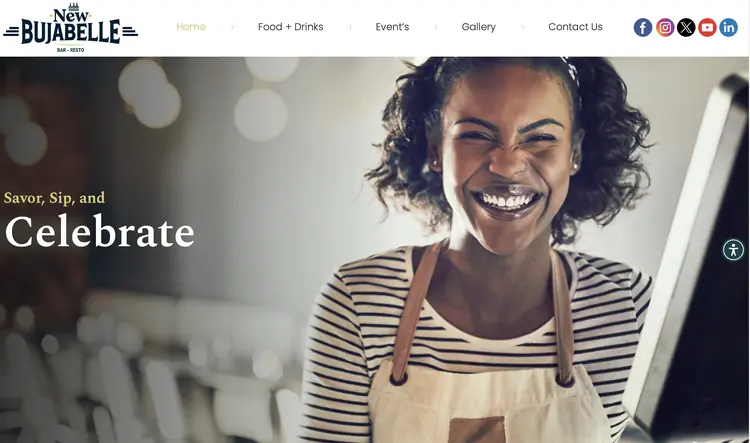Navigate to the Event's page
The height and width of the screenshot is (443, 750).
point(392,27)
